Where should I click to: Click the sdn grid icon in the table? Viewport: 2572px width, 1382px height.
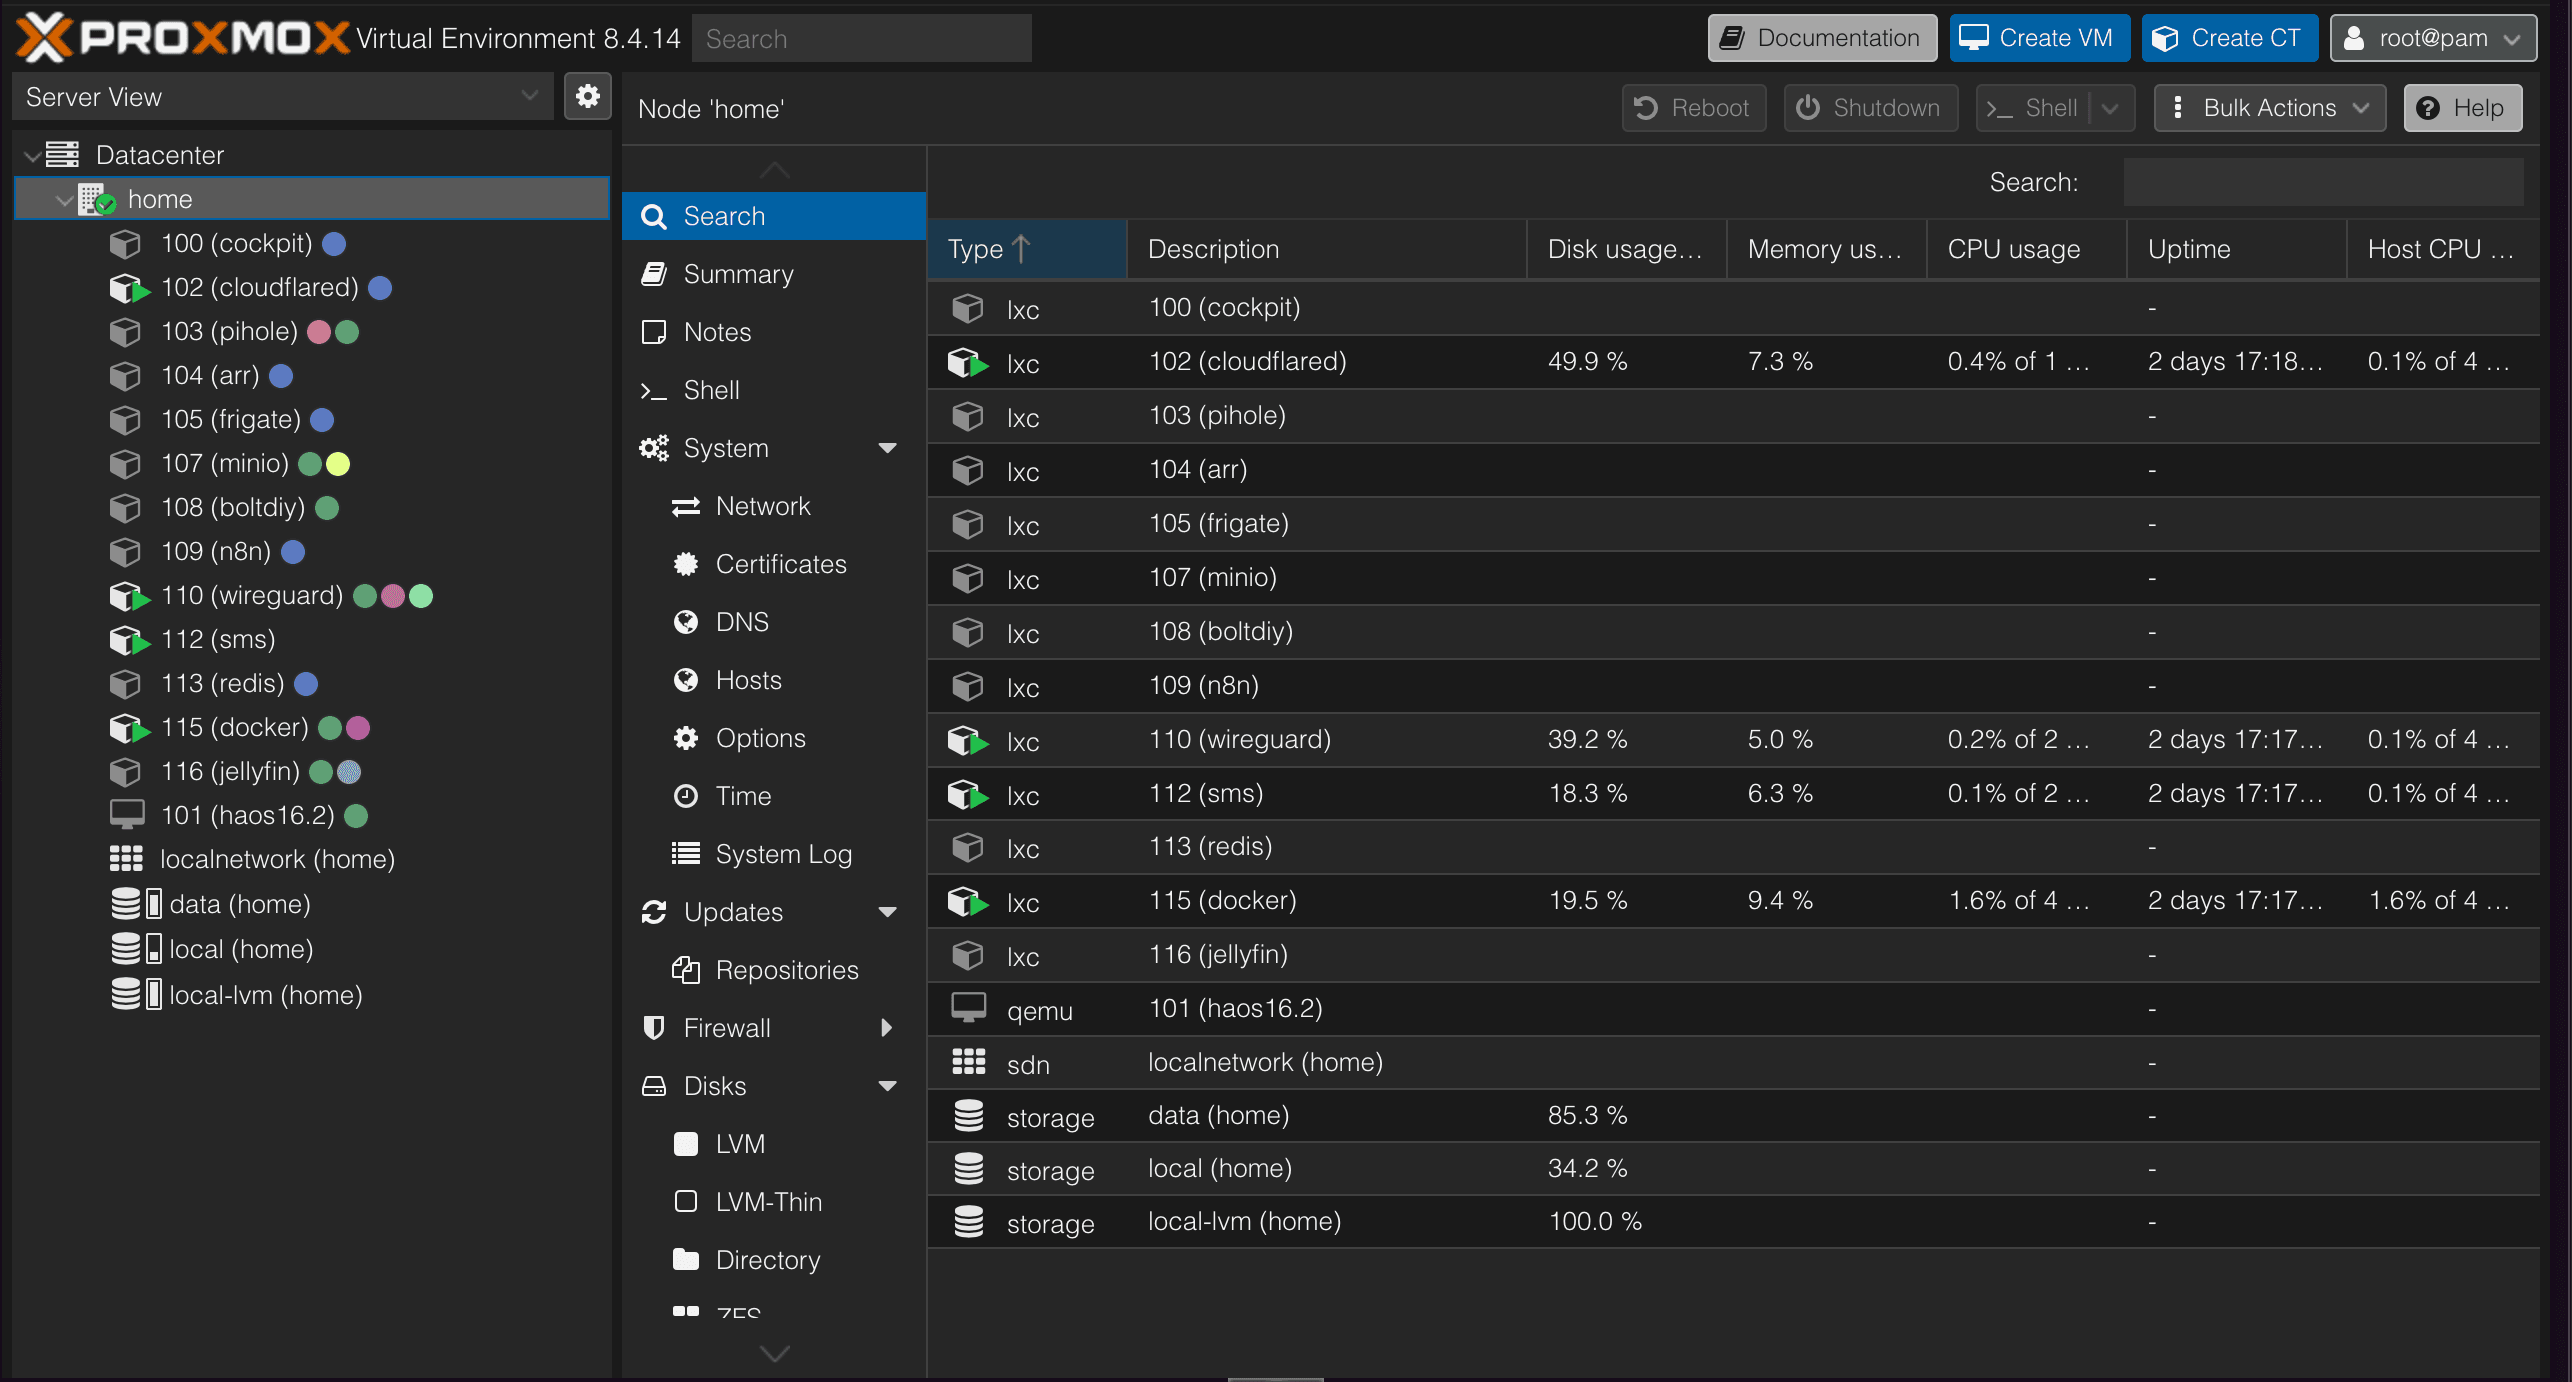[x=968, y=1062]
